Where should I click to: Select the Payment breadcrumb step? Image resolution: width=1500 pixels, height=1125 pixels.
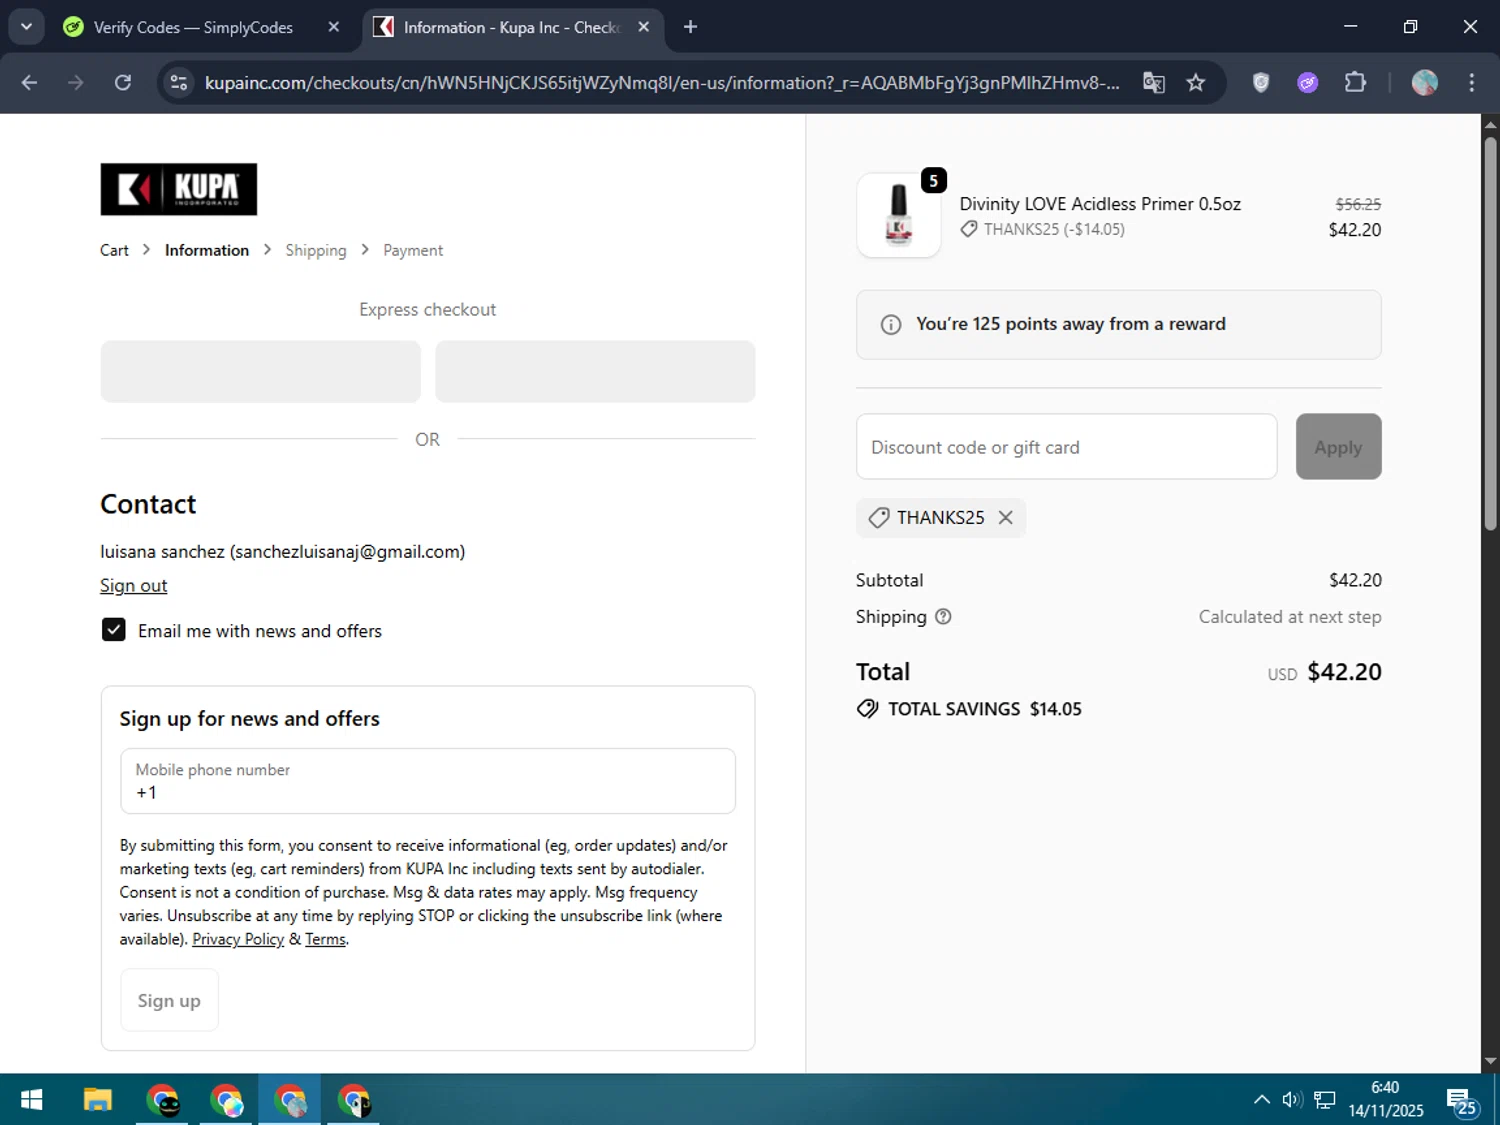pyautogui.click(x=413, y=250)
